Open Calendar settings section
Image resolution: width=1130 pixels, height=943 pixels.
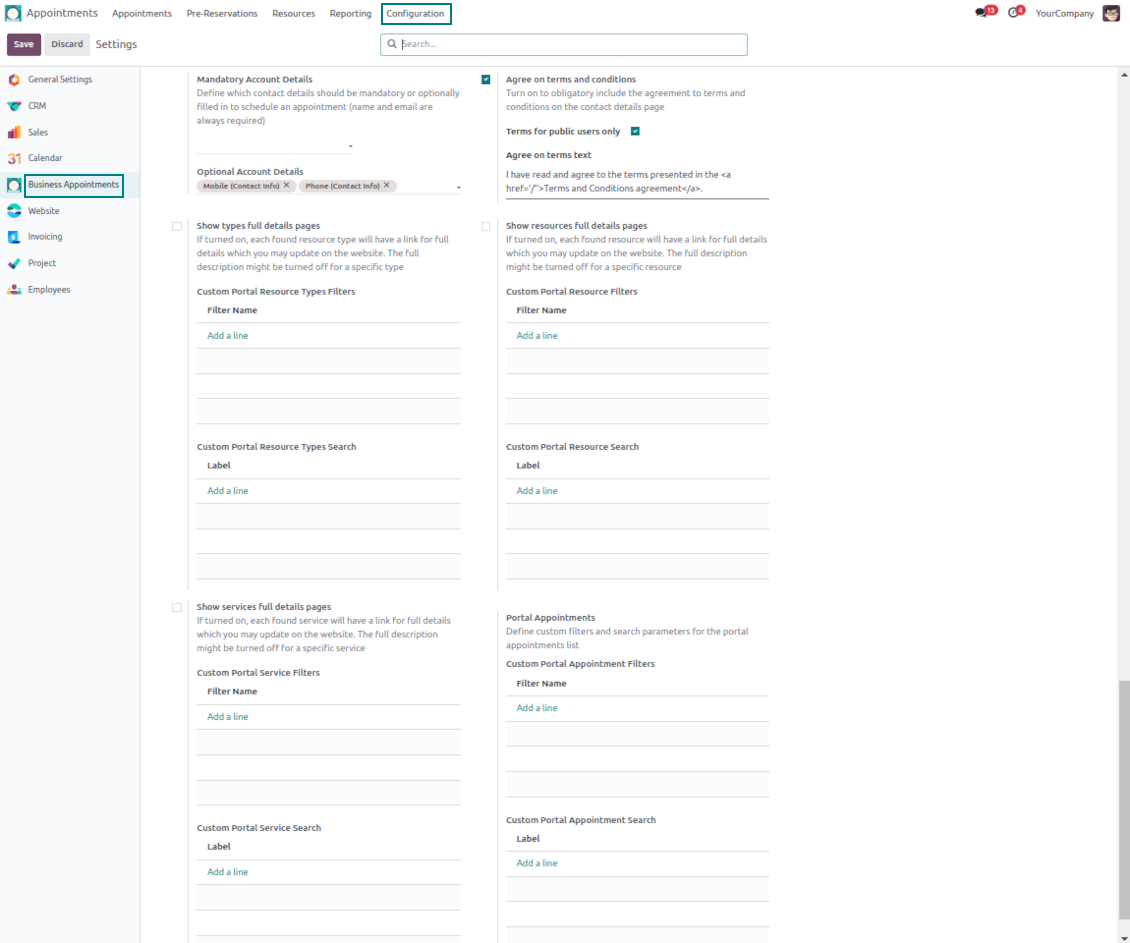coord(45,158)
